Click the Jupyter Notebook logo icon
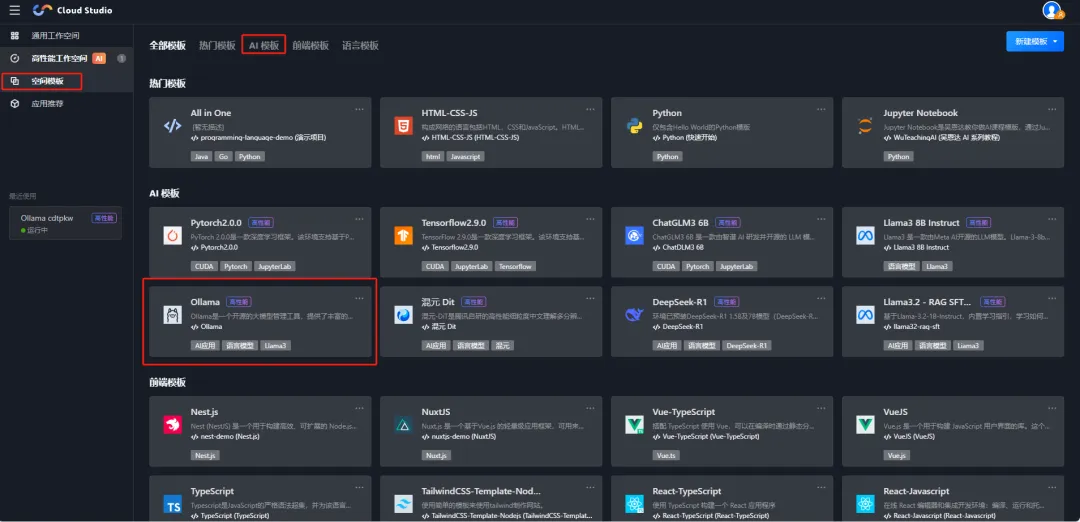The height and width of the screenshot is (522, 1080). [x=865, y=125]
